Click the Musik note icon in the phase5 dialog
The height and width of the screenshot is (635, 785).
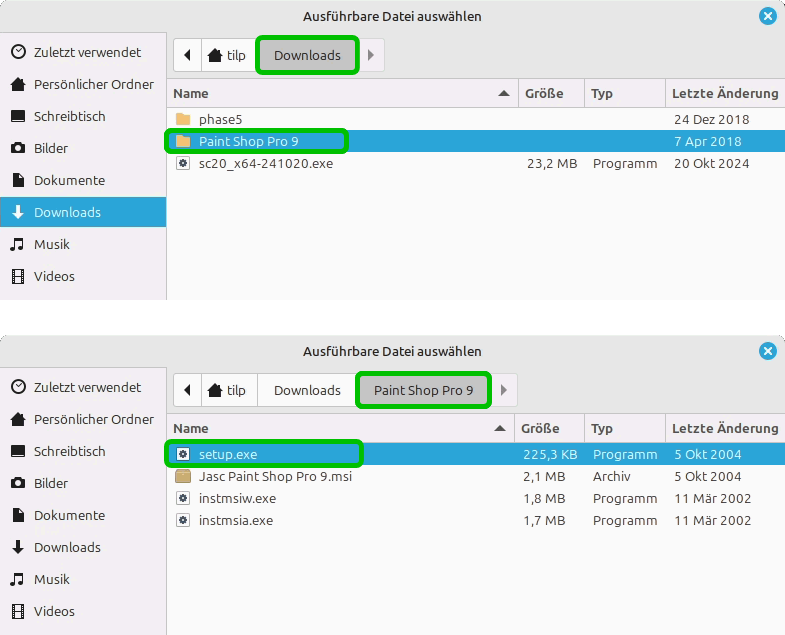click(x=18, y=245)
